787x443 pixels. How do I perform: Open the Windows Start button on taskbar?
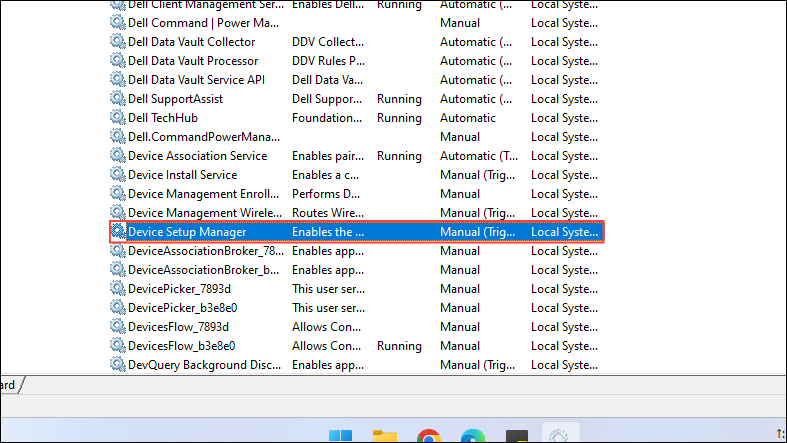coord(340,435)
